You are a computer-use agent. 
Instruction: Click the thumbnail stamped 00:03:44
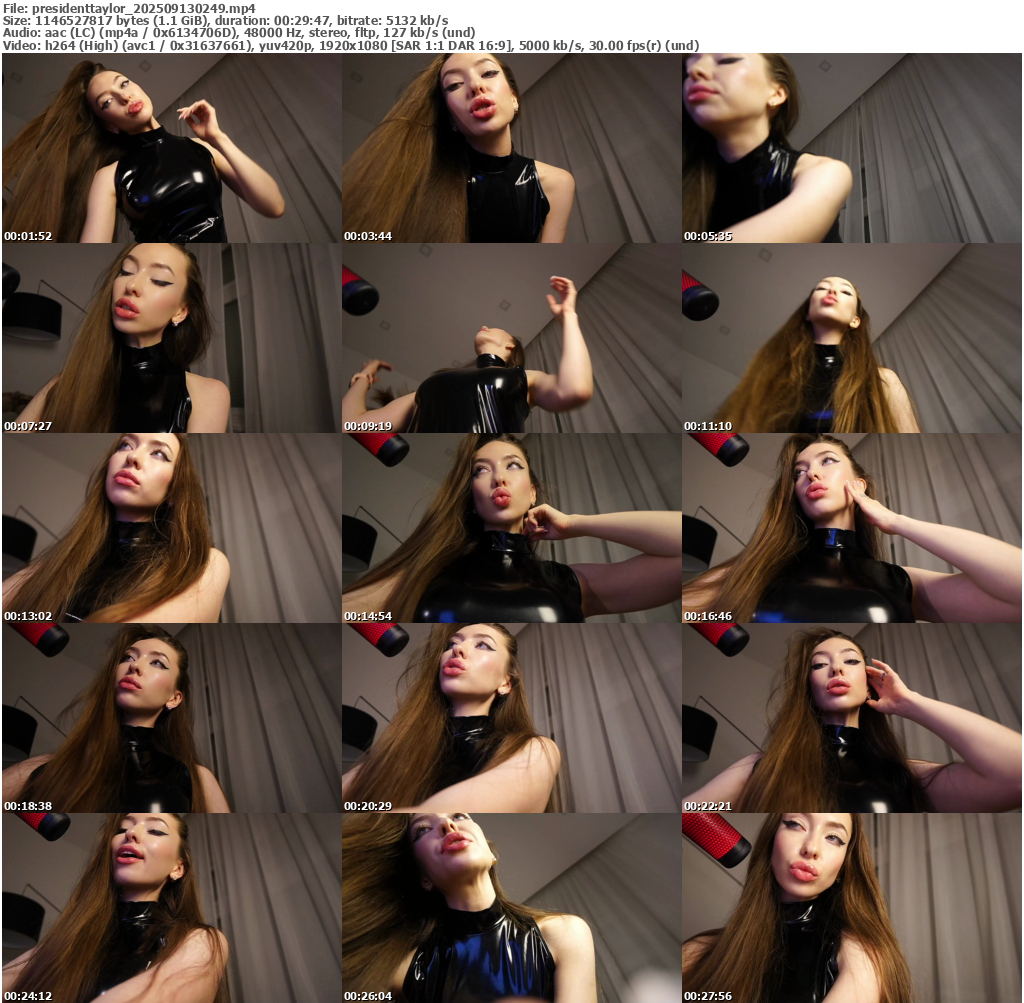pos(512,148)
